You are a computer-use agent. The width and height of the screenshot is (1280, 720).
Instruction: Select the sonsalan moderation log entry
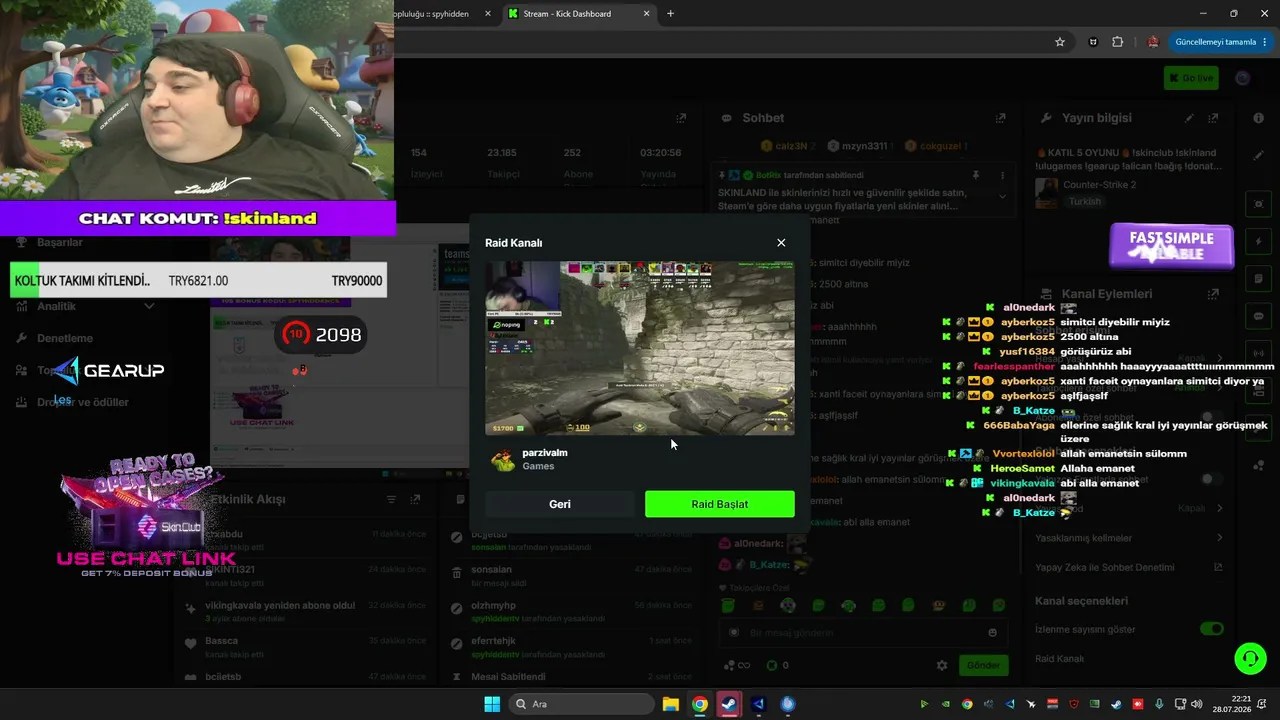570,574
